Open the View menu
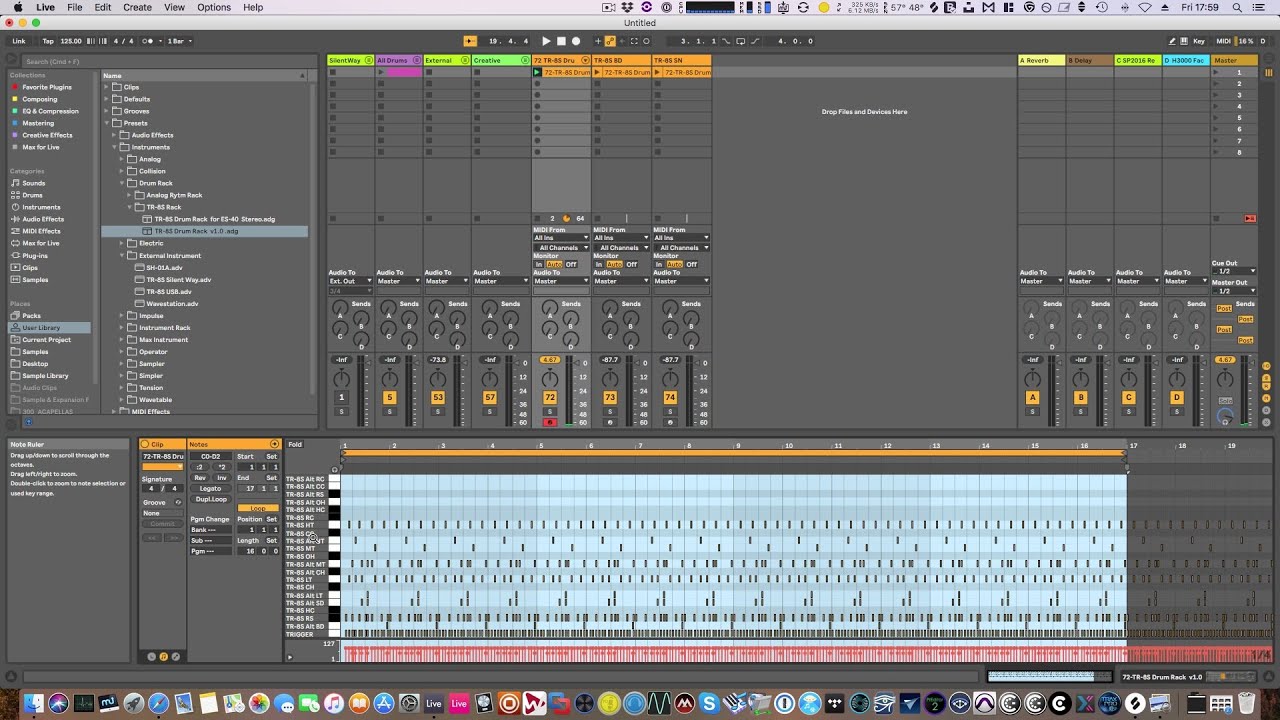 coord(174,7)
